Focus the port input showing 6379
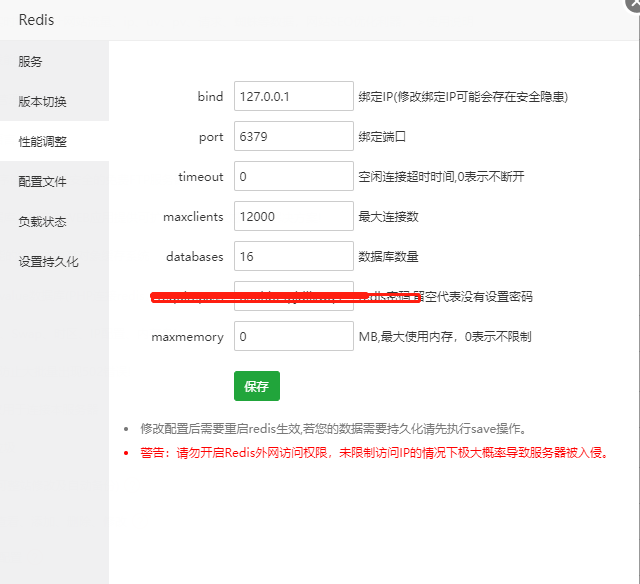640x584 pixels. tap(293, 136)
